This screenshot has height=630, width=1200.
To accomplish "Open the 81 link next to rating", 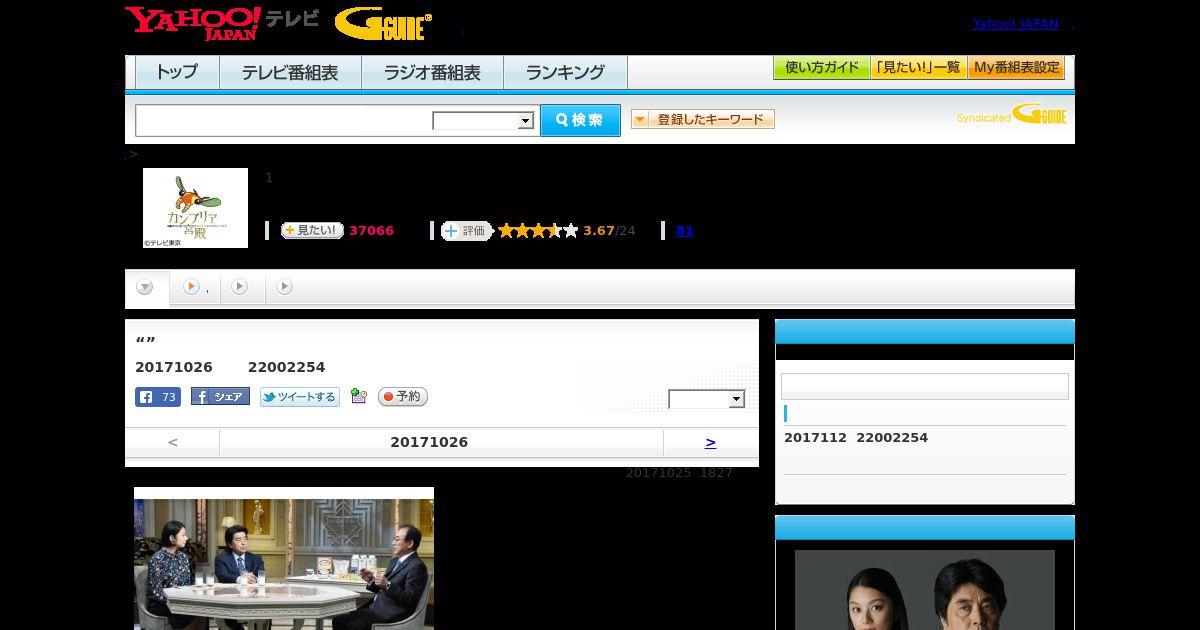I will [x=685, y=231].
